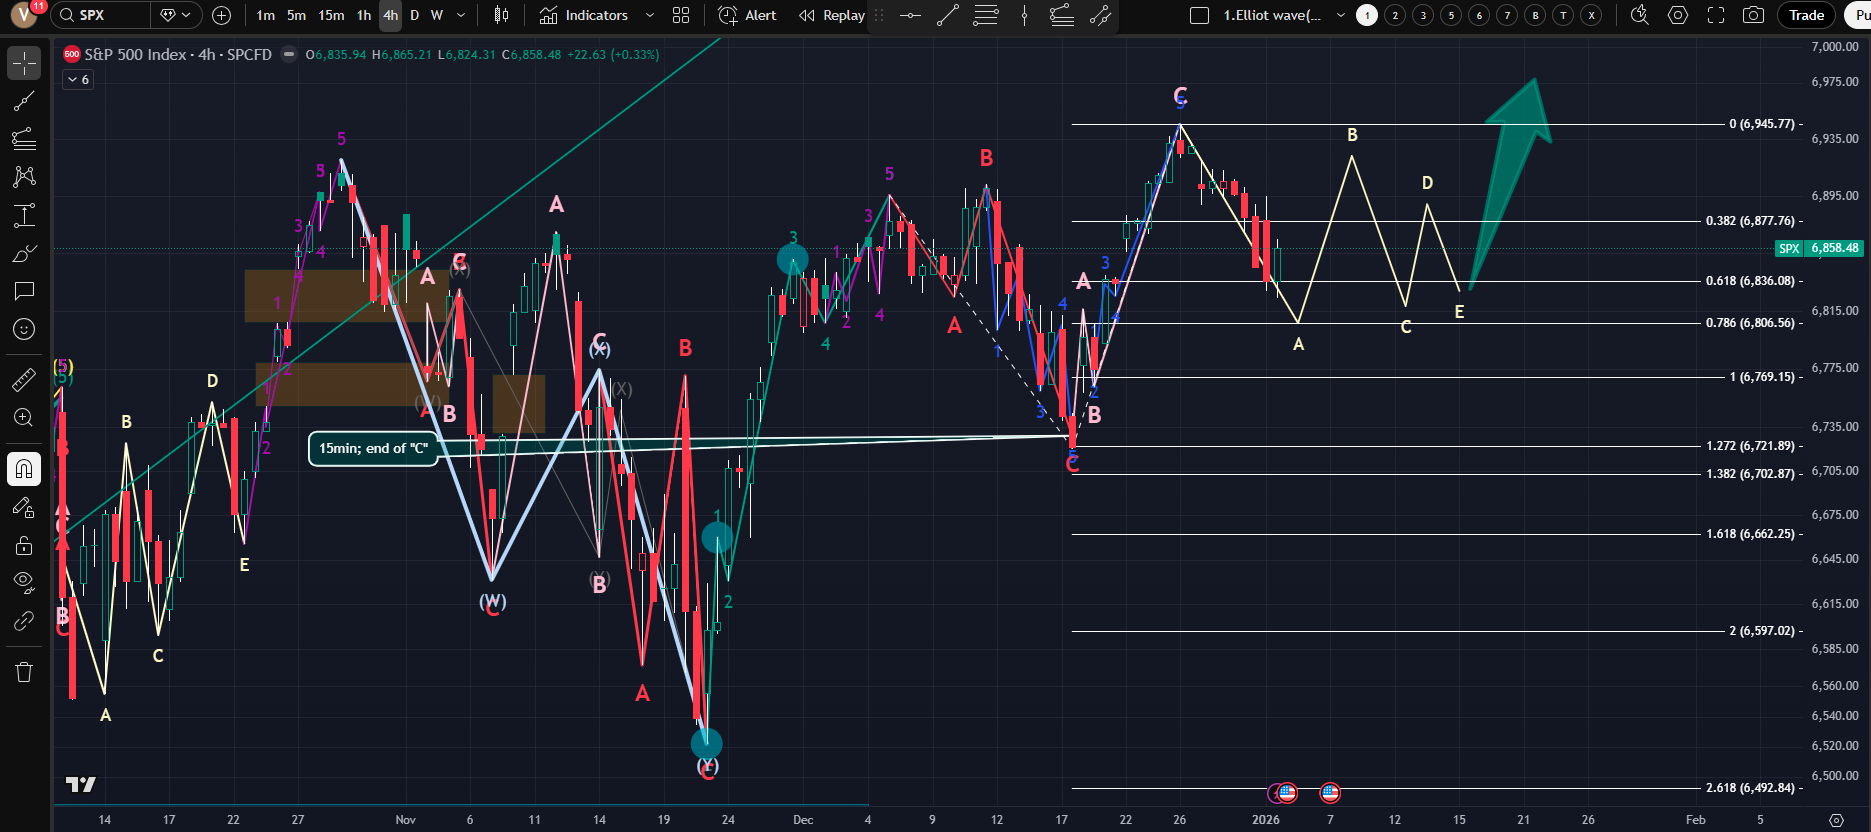Switch to the 1h timeframe
1871x832 pixels.
coord(364,15)
